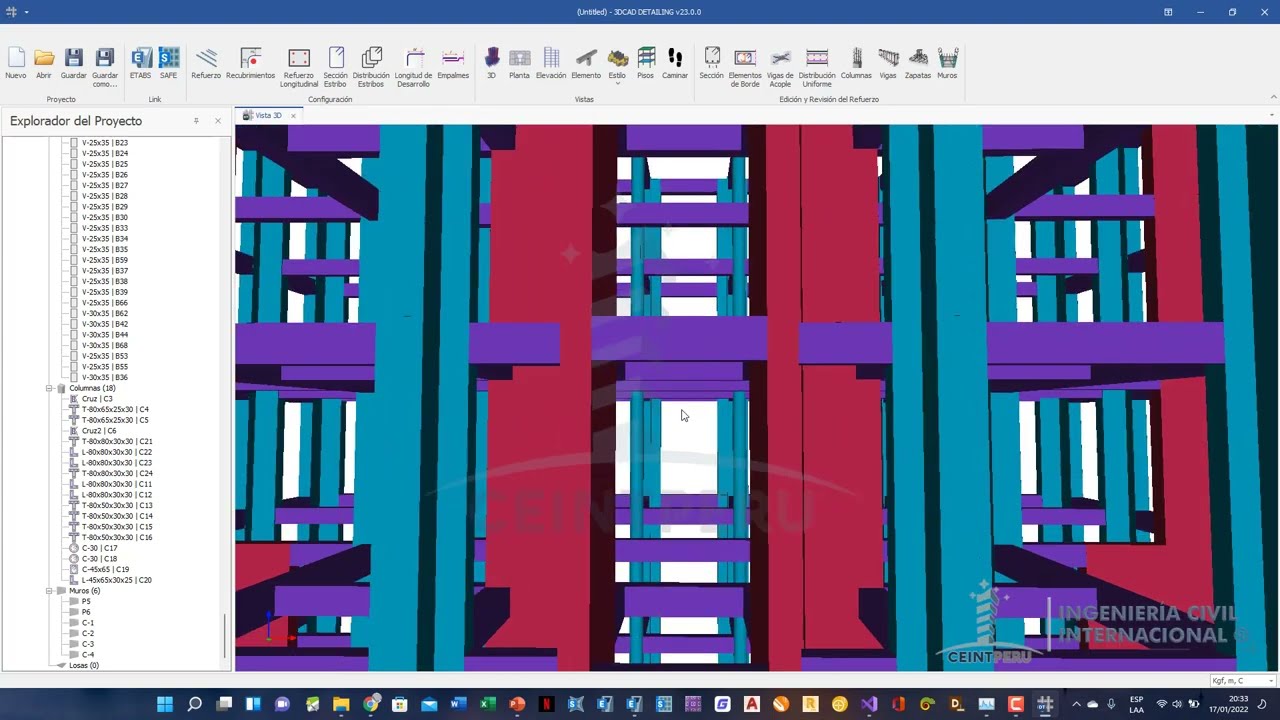Open Empalmes configuration
The width and height of the screenshot is (1280, 720).
click(x=453, y=64)
